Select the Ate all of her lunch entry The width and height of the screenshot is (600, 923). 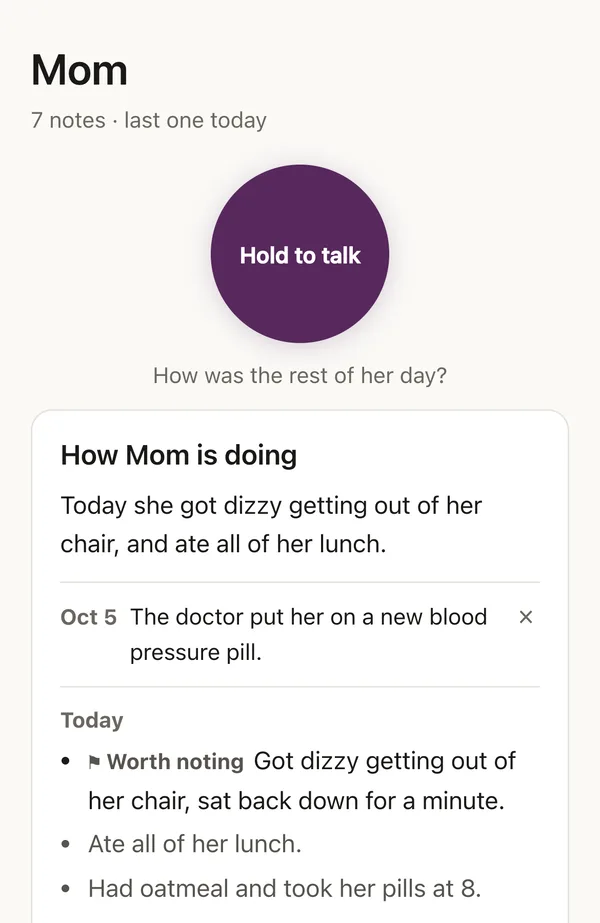[195, 844]
